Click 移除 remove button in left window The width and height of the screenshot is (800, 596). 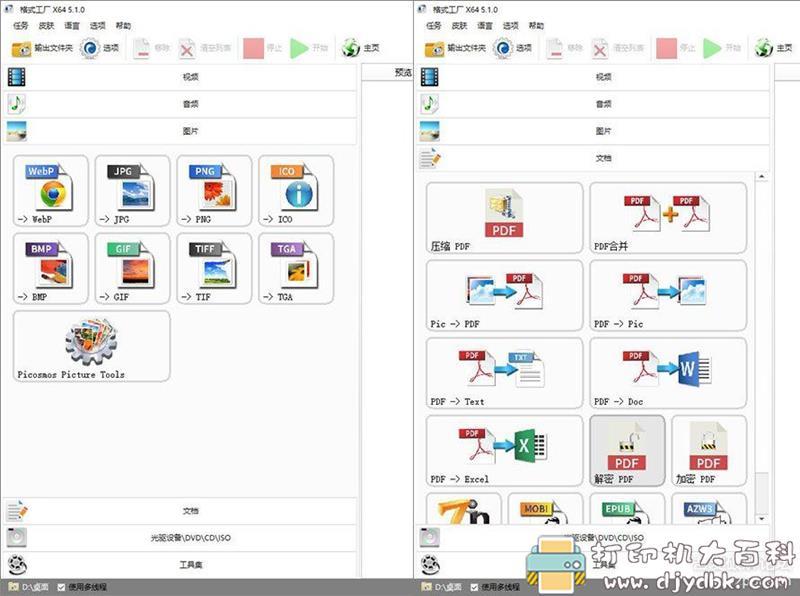151,48
